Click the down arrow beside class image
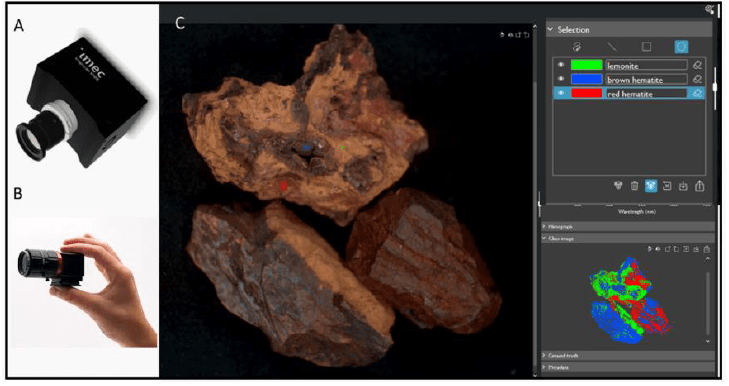The width and height of the screenshot is (729, 386). pyautogui.click(x=708, y=341)
